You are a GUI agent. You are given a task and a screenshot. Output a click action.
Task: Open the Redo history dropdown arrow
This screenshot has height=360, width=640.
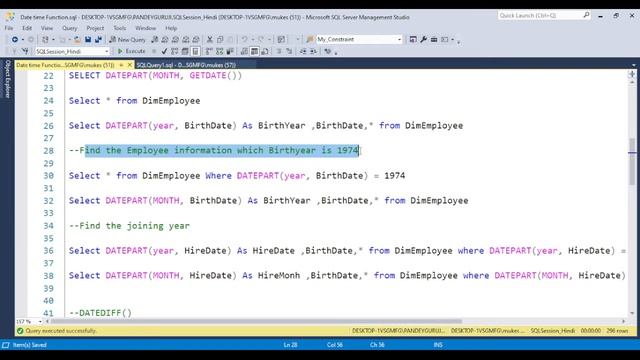click(x=269, y=40)
